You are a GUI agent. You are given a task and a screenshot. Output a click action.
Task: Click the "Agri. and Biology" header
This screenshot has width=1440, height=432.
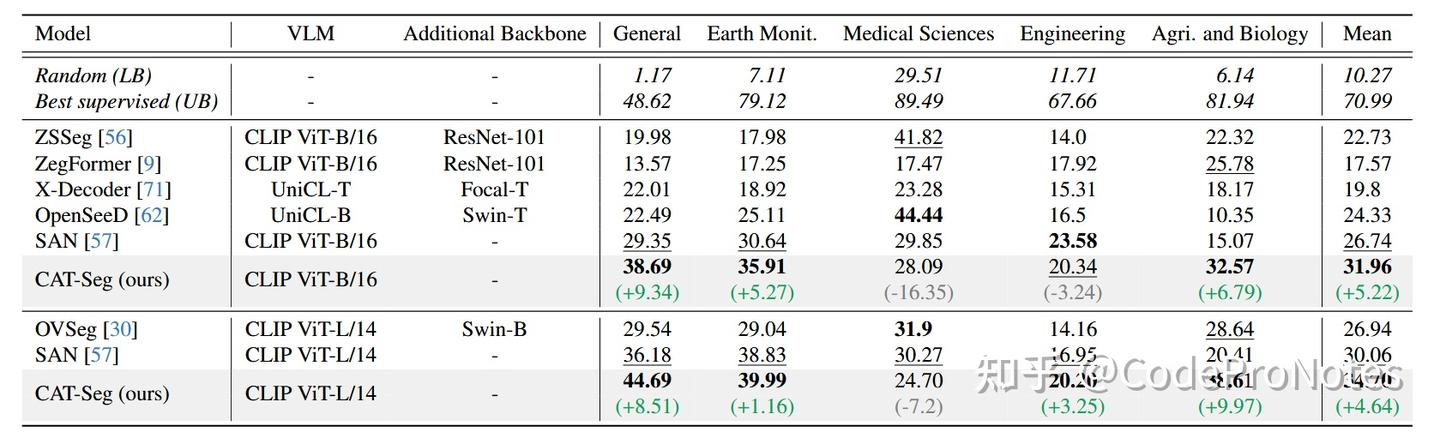click(1230, 34)
